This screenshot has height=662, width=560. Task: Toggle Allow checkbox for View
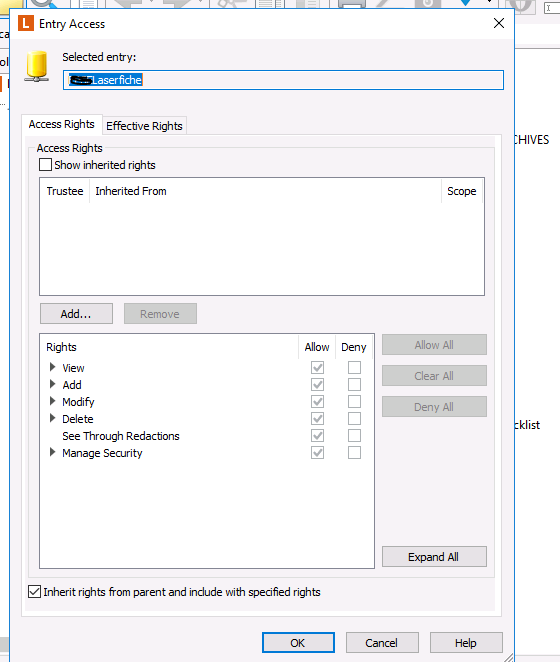pos(317,368)
